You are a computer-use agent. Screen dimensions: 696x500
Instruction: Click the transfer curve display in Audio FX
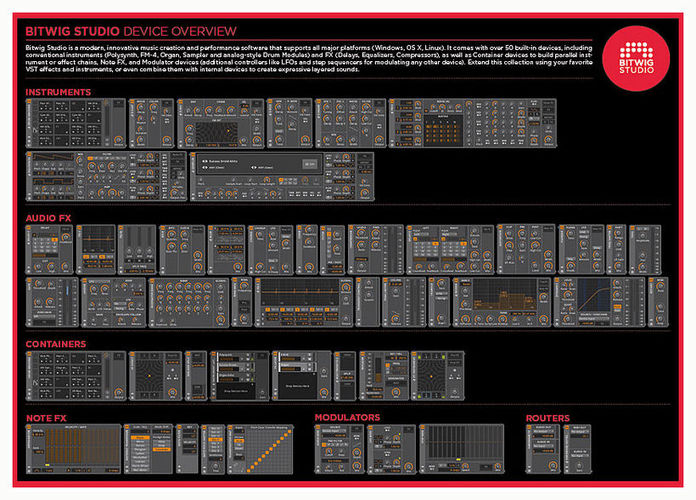coord(593,296)
